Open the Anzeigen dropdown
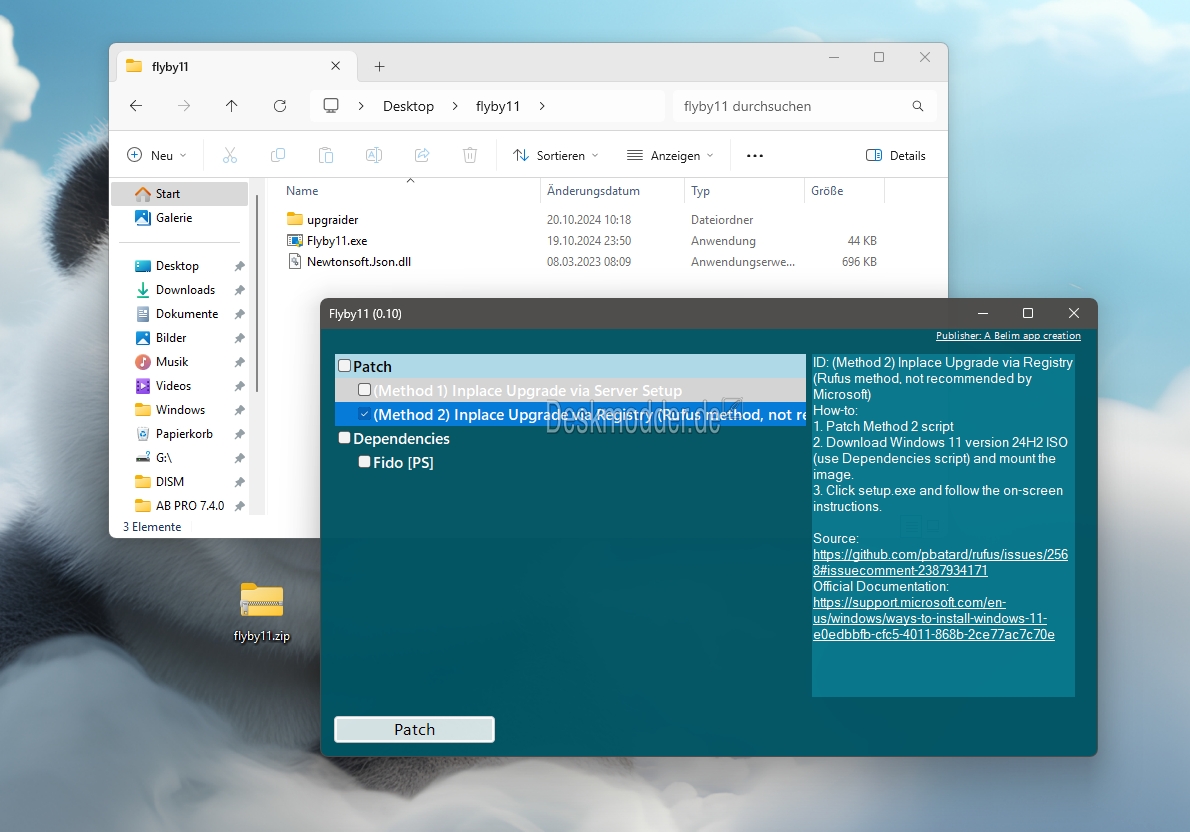This screenshot has height=832, width=1190. [x=670, y=156]
